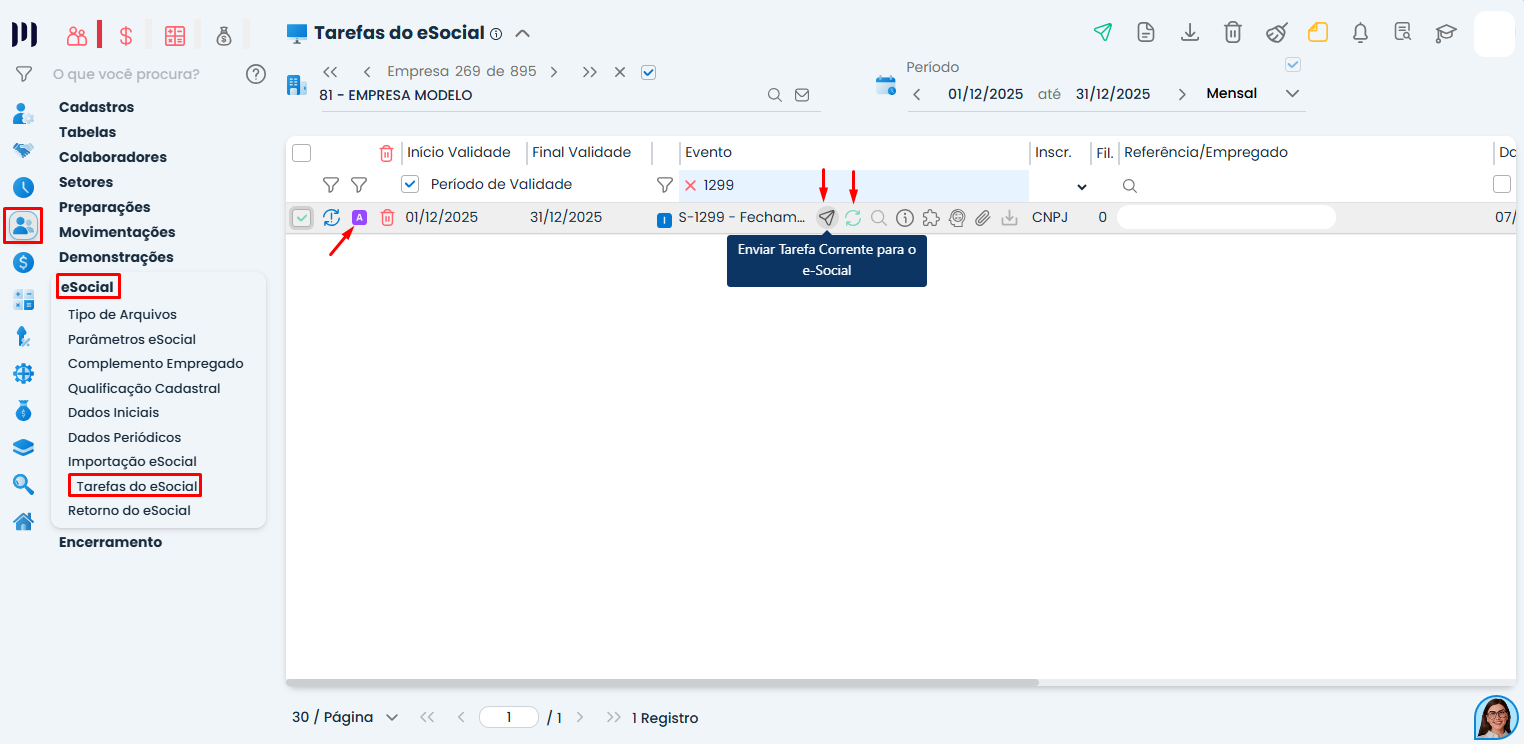This screenshot has height=744, width=1524.
Task: Open the info icon in the S-1299 row
Action: [905, 217]
